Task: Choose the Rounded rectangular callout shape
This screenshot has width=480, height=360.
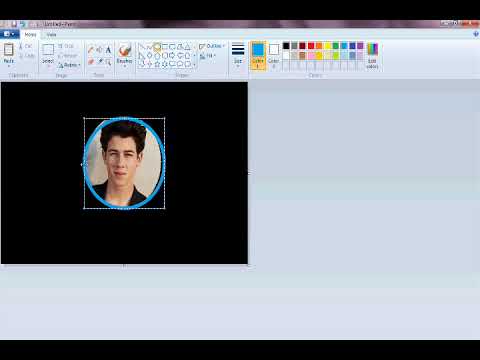Action: 172,64
